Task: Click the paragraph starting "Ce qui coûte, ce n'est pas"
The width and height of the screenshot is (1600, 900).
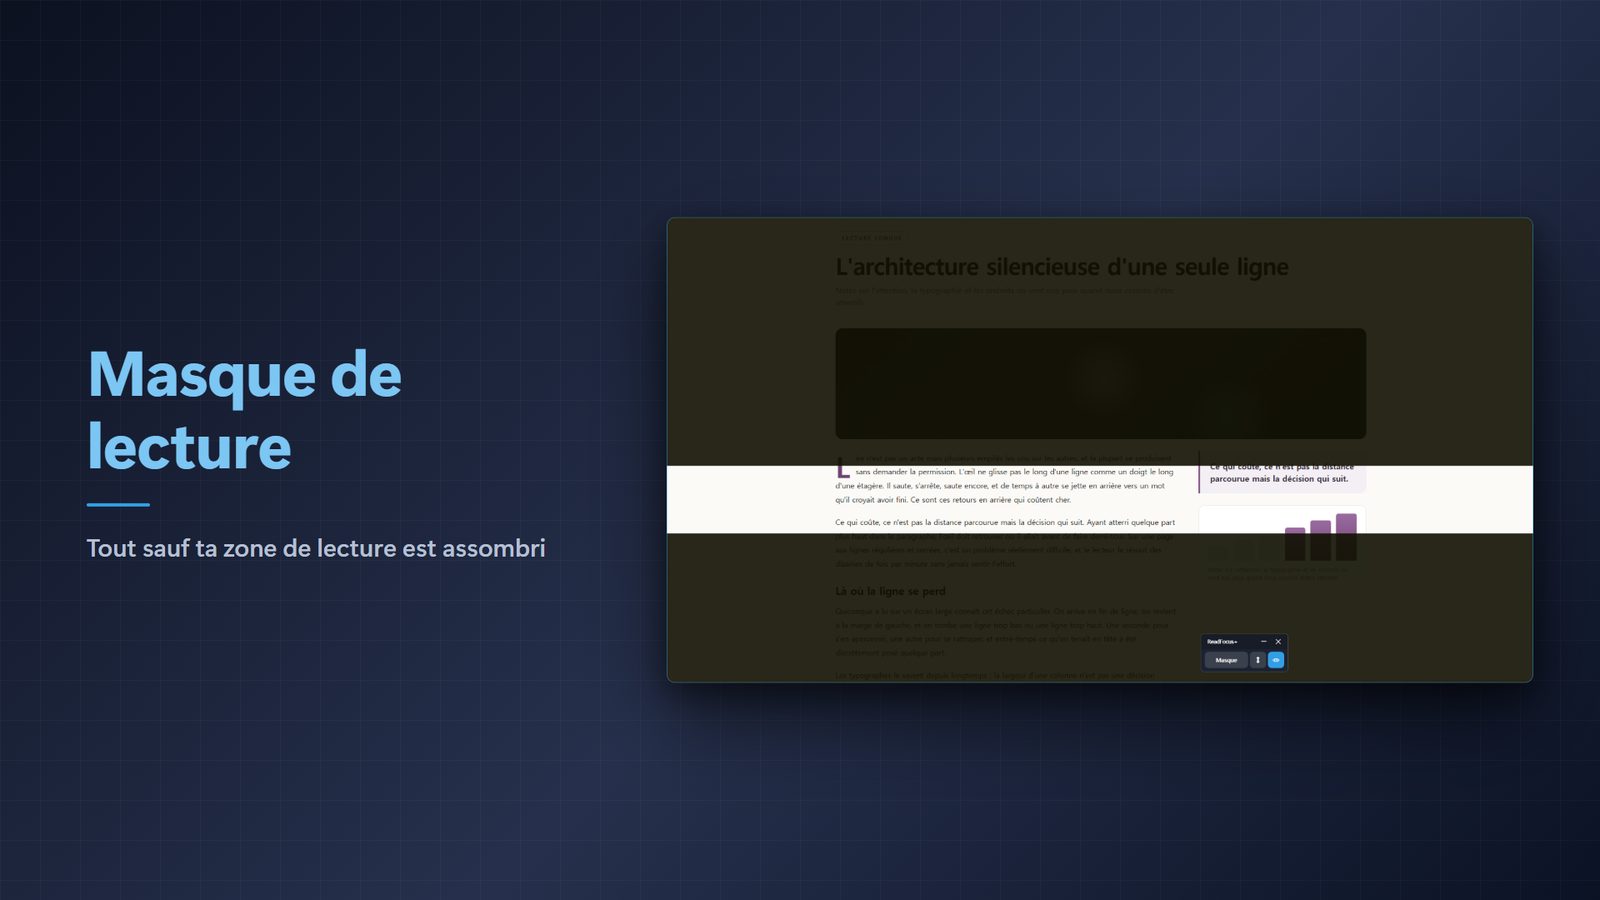Action: (x=1005, y=543)
